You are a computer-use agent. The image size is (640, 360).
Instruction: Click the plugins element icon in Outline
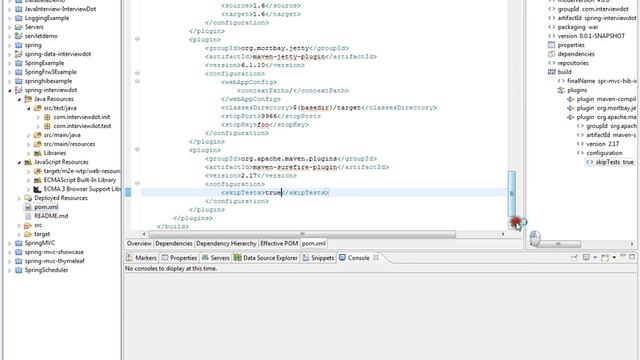pos(561,90)
